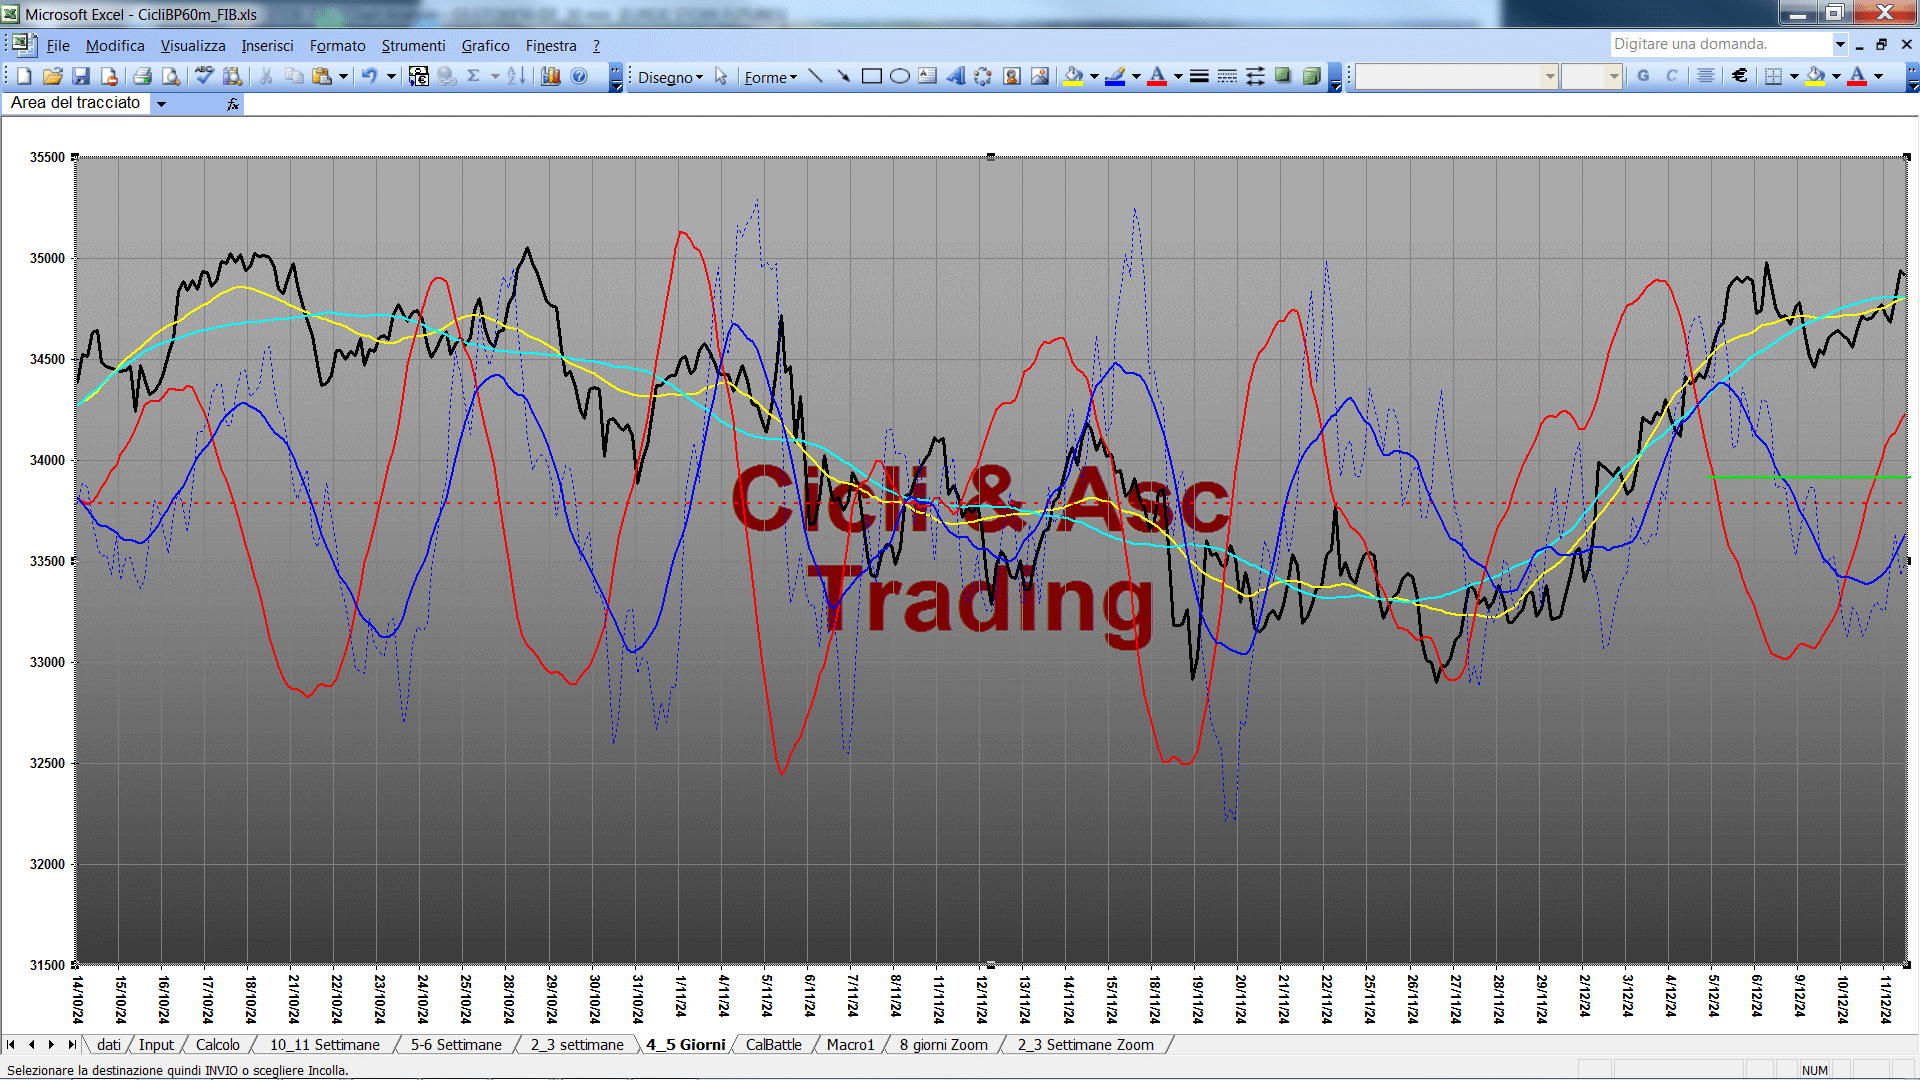Expand the Name Box dropdown arrow
Image resolution: width=1920 pixels, height=1080 pixels.
(161, 104)
